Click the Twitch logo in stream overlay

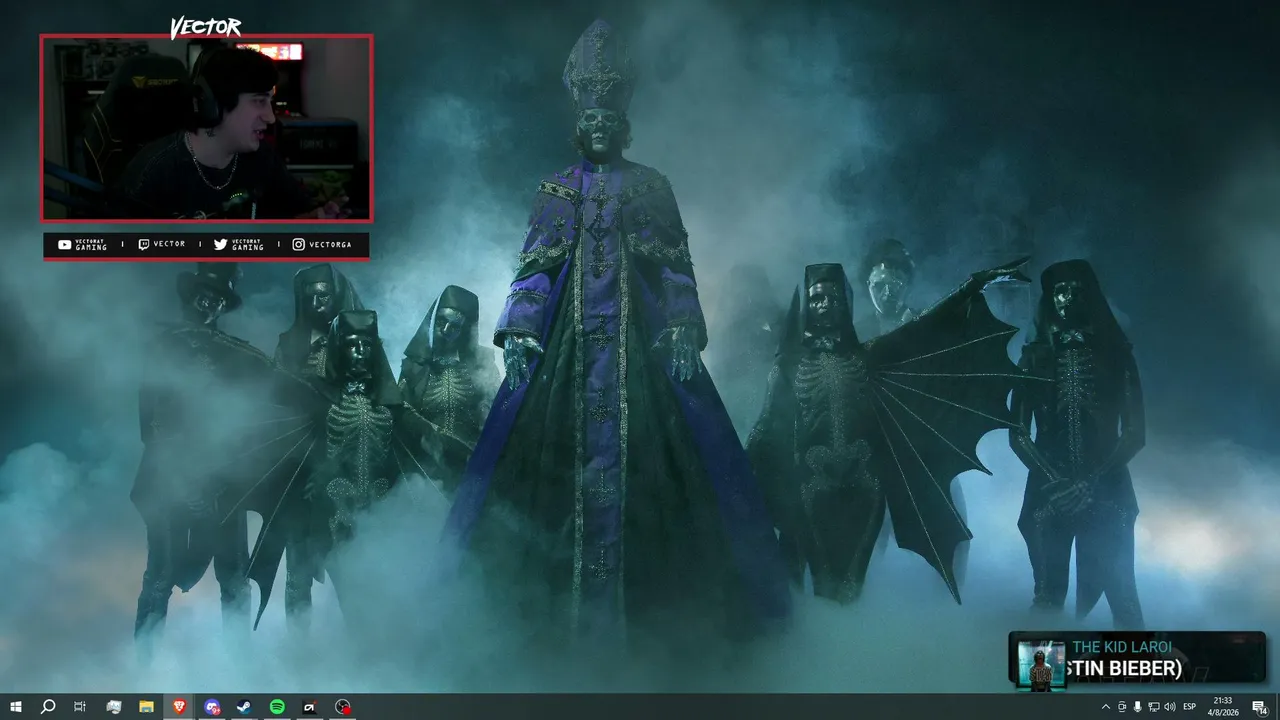(143, 244)
